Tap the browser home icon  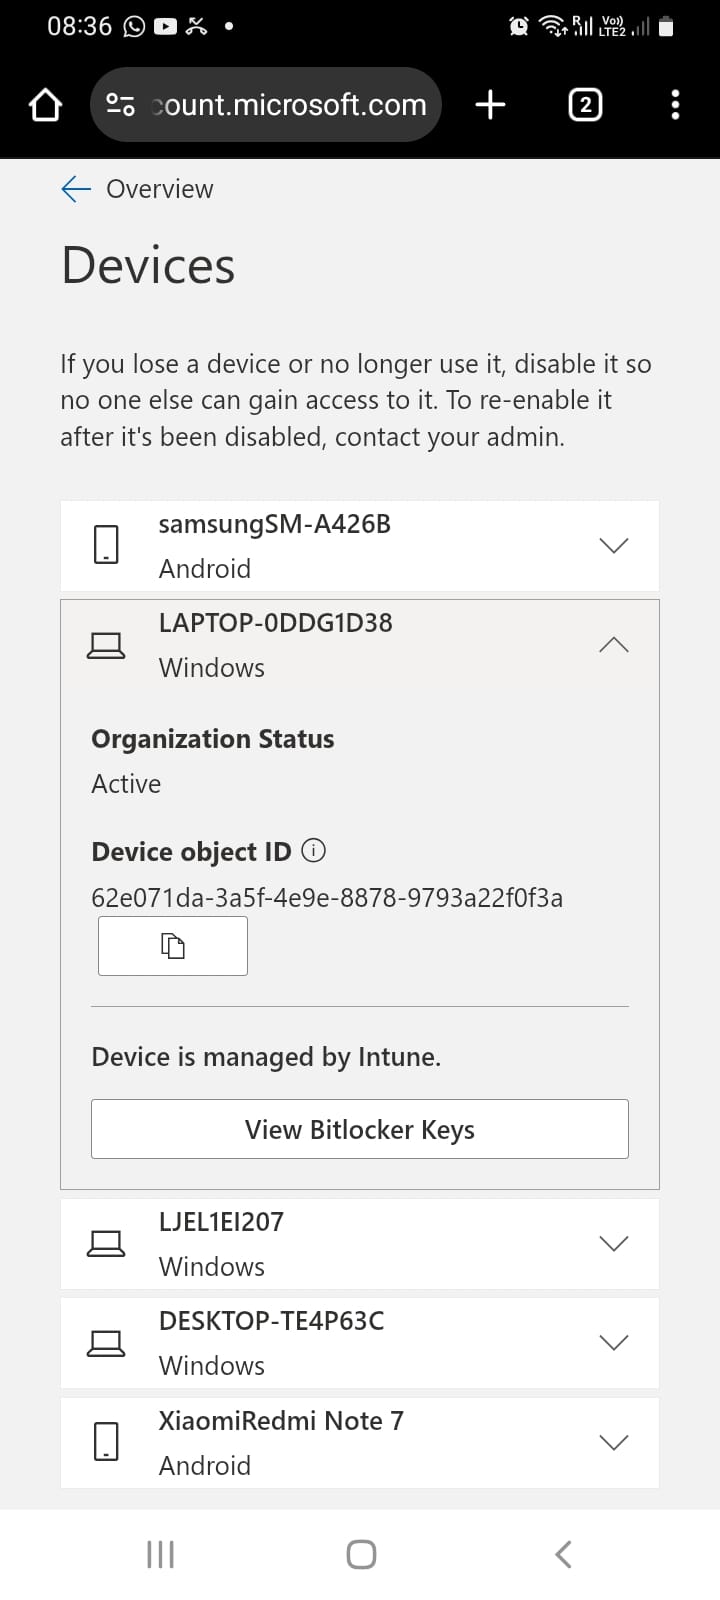click(45, 105)
